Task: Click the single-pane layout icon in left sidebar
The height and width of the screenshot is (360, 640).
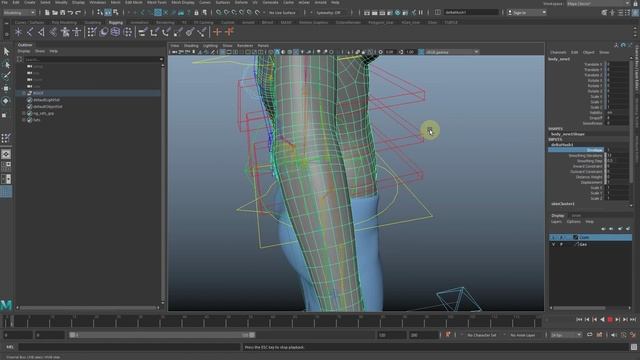Action: [x=6, y=154]
